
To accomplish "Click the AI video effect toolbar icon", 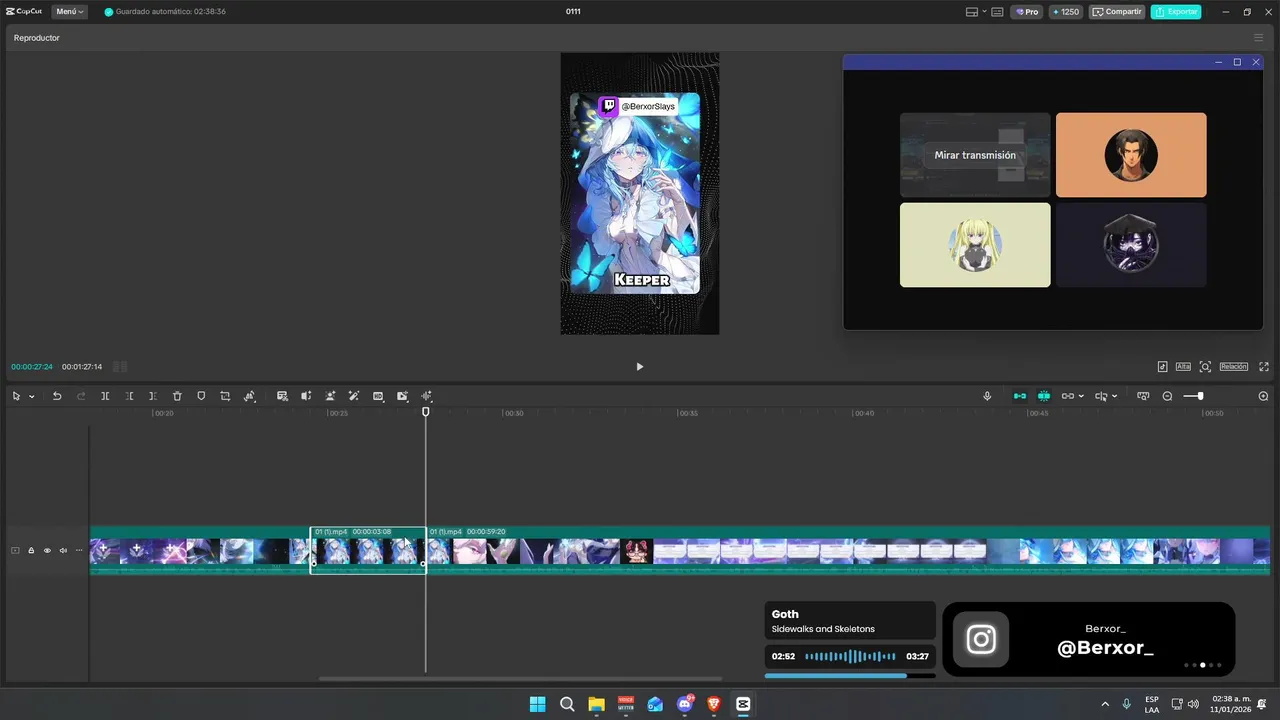I will point(402,396).
